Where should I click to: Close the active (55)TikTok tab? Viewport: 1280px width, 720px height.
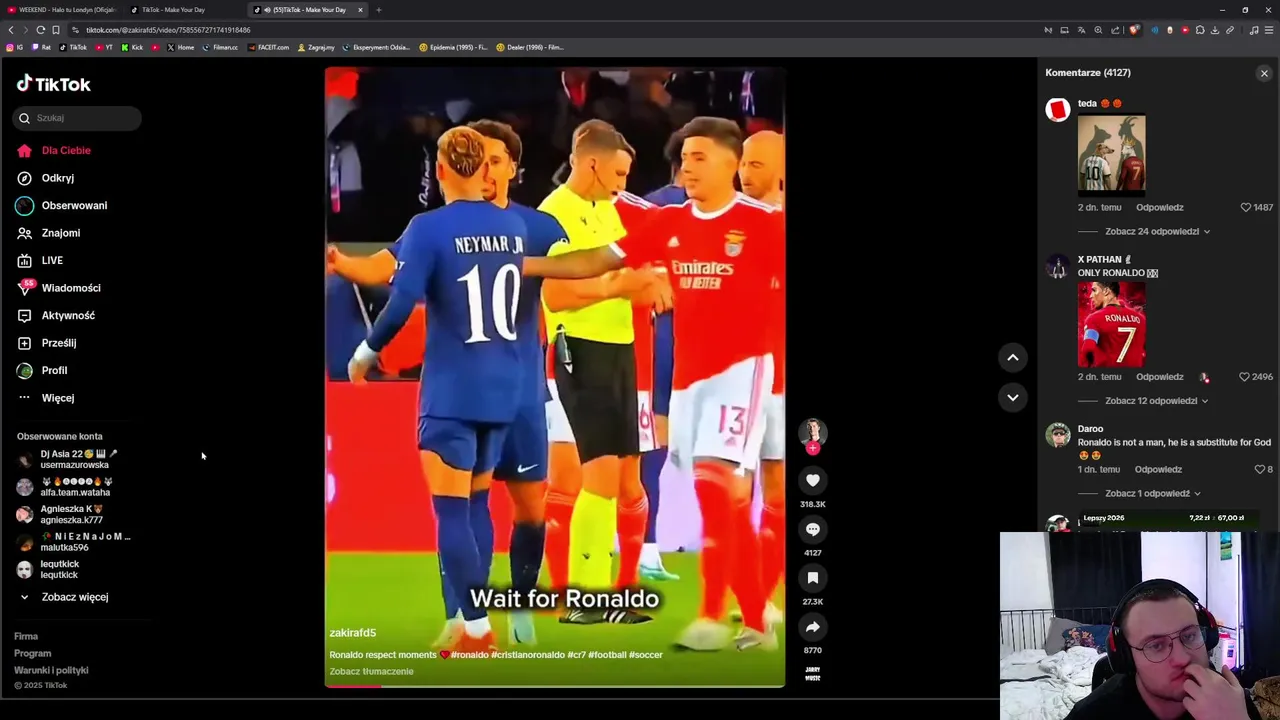pyautogui.click(x=360, y=10)
